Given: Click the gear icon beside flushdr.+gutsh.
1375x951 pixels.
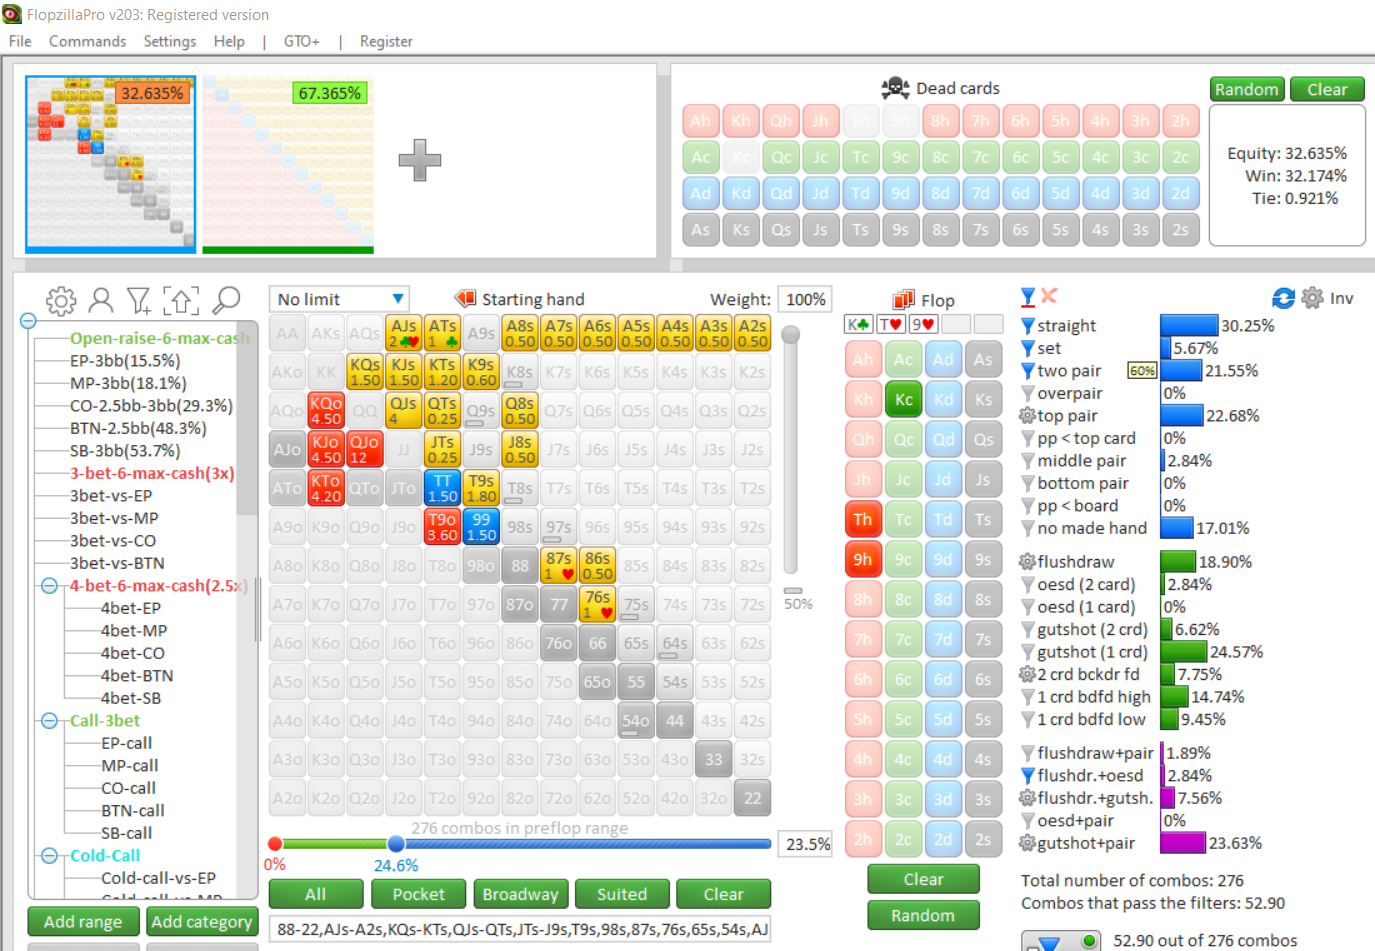Looking at the screenshot, I should pyautogui.click(x=1027, y=798).
